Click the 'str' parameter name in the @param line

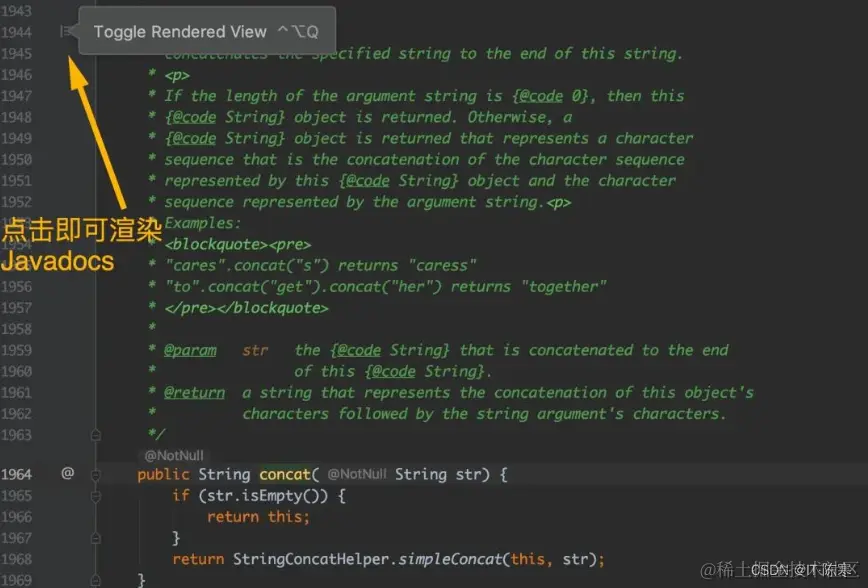[x=255, y=350]
